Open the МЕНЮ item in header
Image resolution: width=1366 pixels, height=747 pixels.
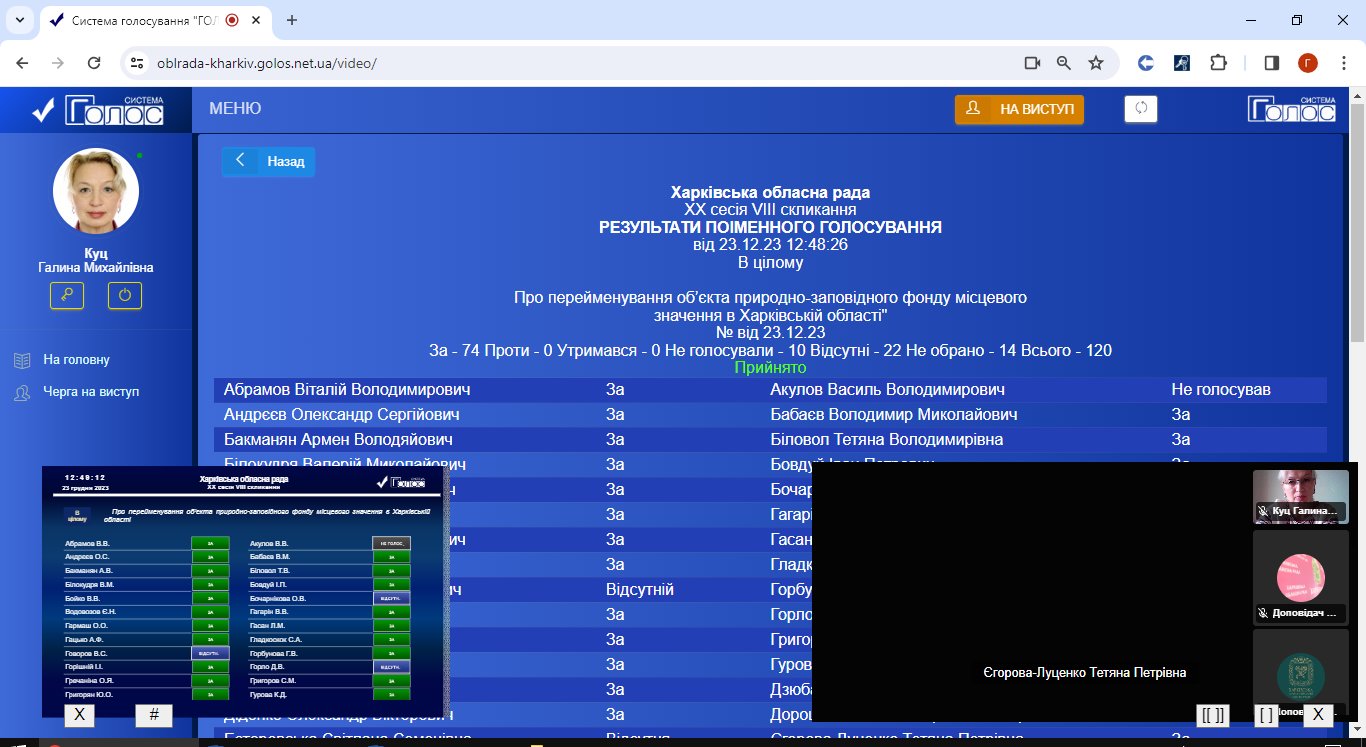[x=235, y=109]
